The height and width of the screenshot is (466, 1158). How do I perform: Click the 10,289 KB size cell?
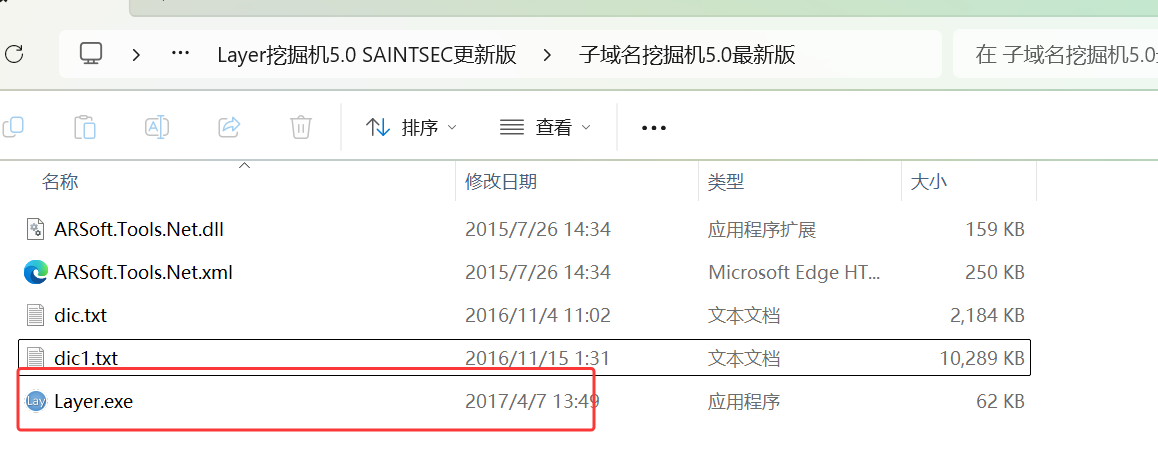(981, 358)
